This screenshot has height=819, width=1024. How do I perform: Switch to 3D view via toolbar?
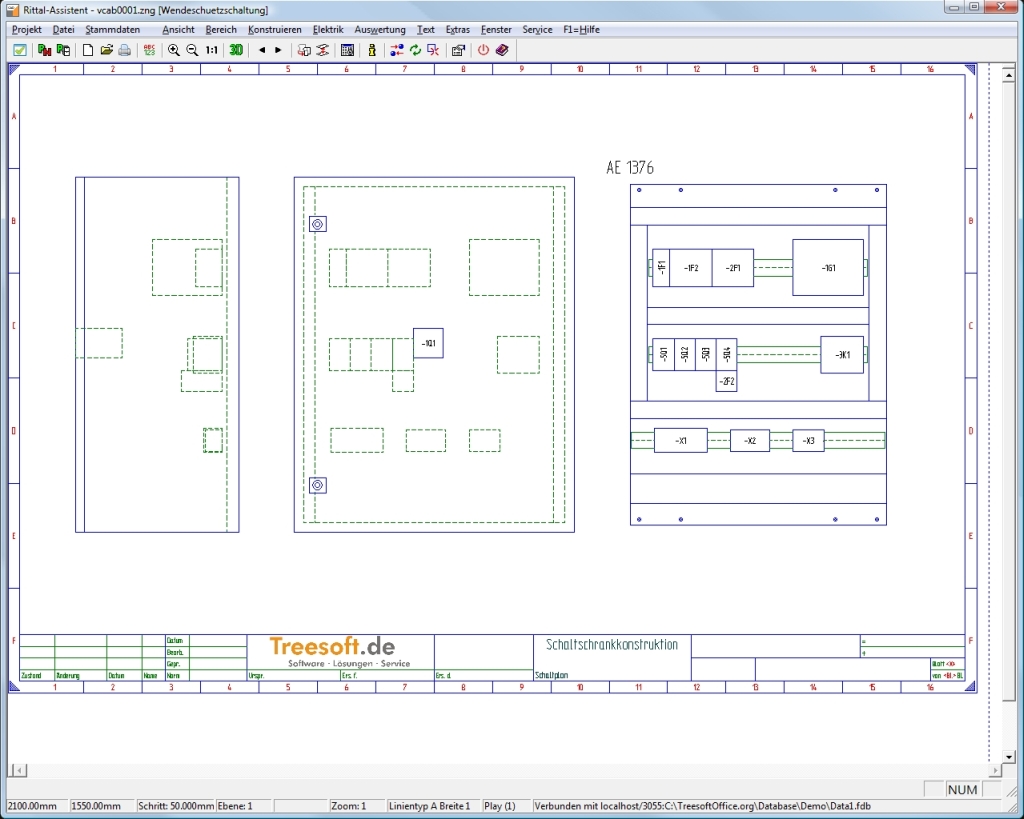tap(236, 49)
